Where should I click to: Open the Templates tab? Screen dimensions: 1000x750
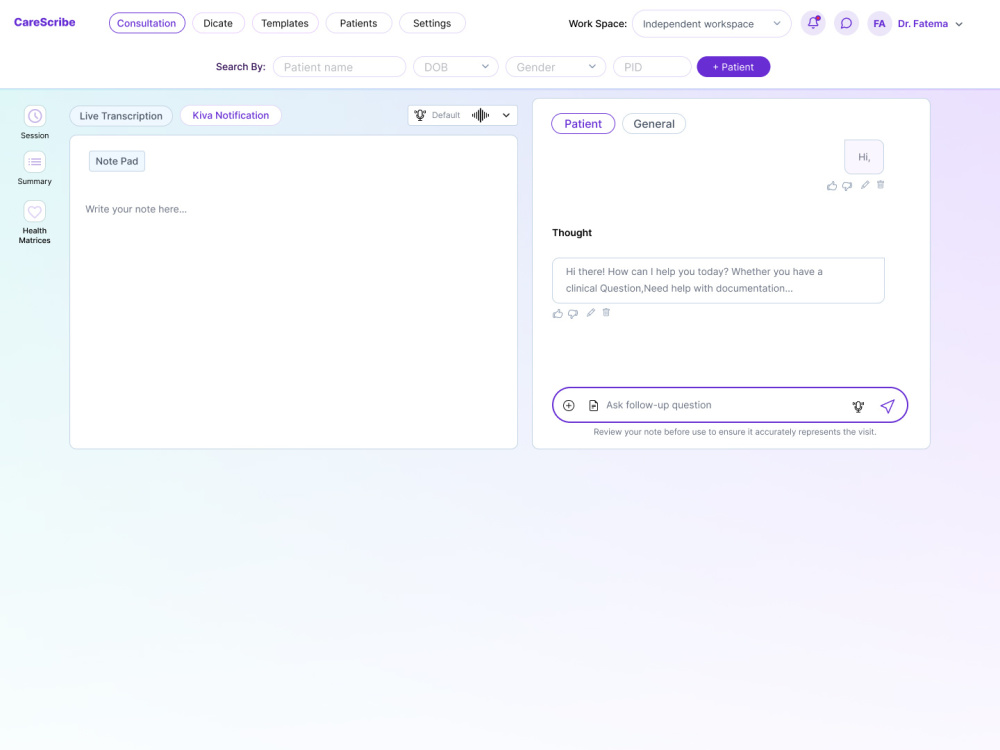pyautogui.click(x=285, y=23)
